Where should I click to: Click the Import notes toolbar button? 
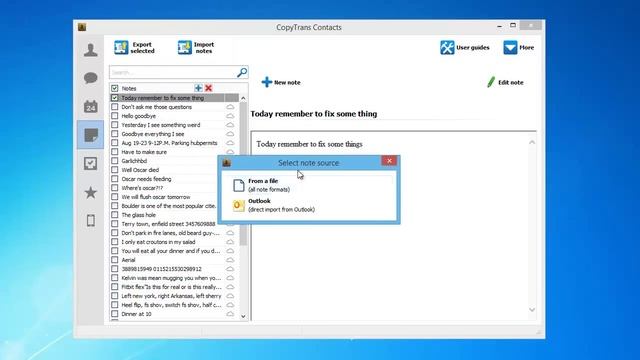[x=196, y=48]
